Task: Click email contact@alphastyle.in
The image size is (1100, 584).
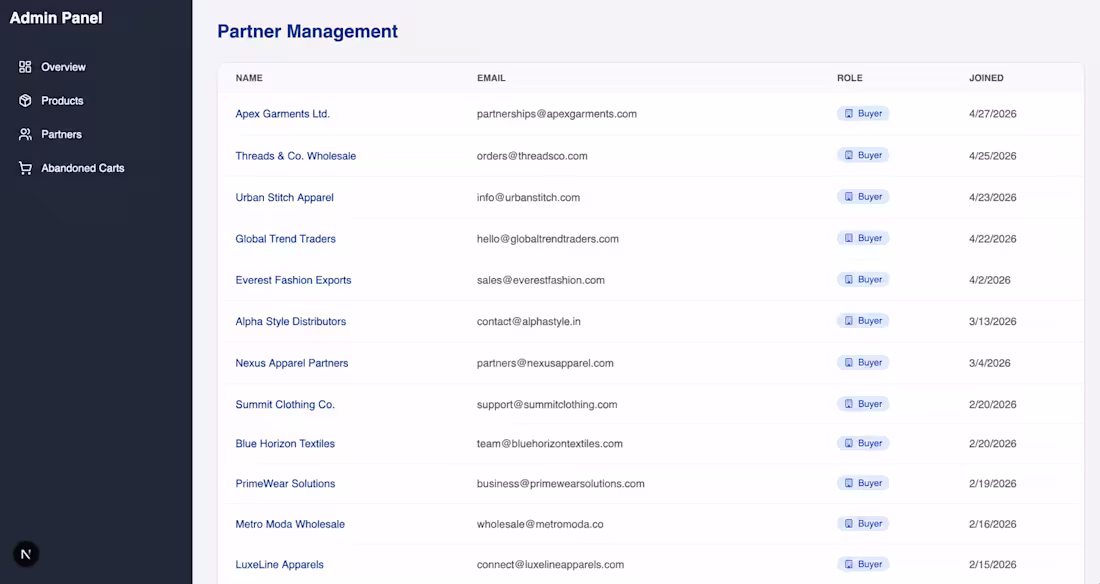Action: pyautogui.click(x=529, y=321)
